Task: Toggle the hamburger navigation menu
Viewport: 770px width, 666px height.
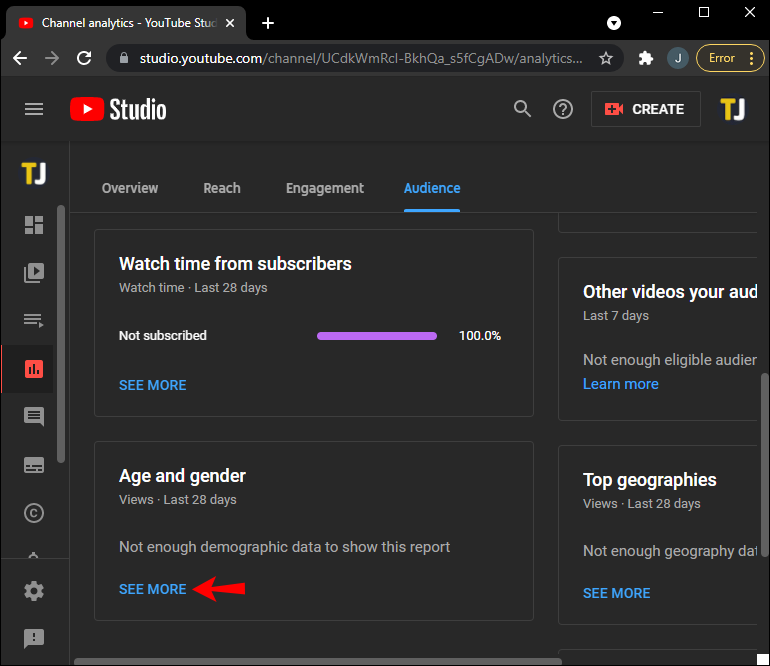Action: pyautogui.click(x=34, y=109)
